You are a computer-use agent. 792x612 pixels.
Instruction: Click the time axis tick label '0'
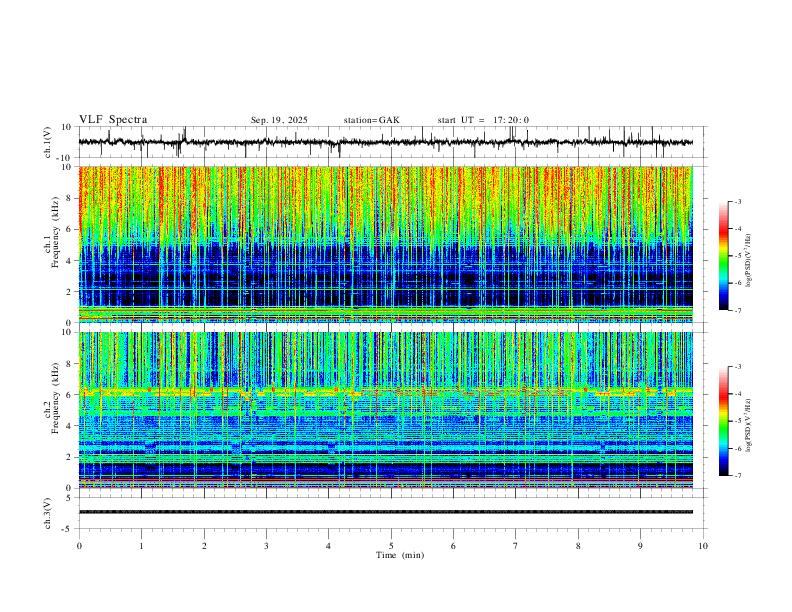[x=79, y=546]
